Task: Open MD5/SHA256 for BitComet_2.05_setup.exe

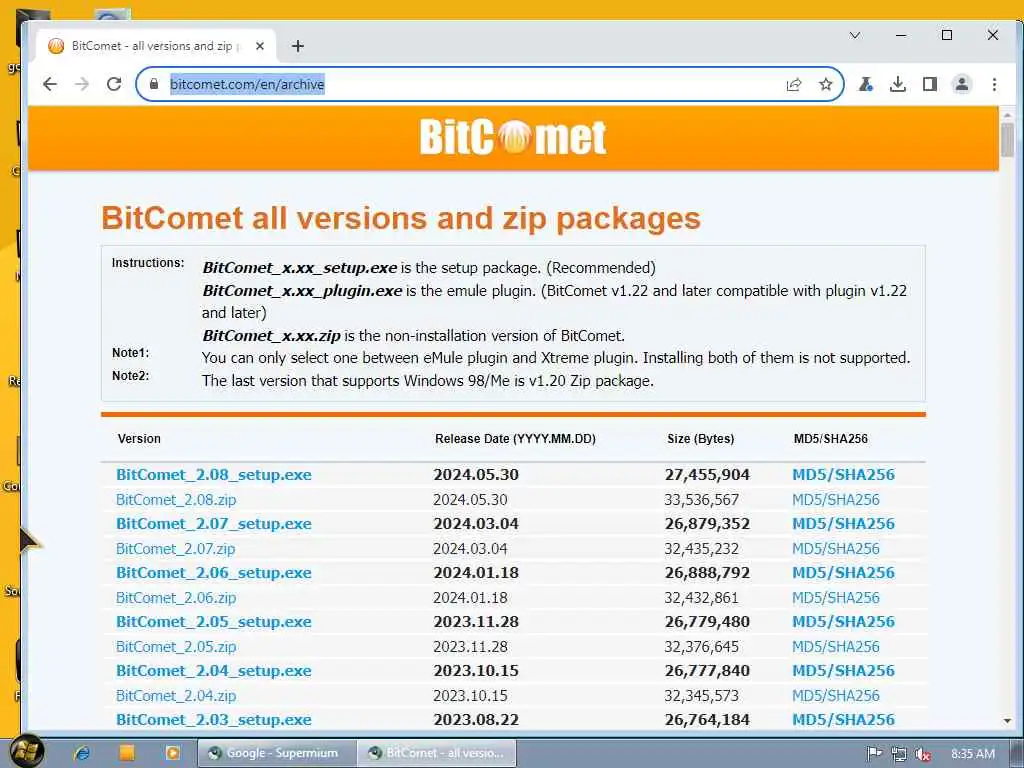Action: click(x=843, y=622)
